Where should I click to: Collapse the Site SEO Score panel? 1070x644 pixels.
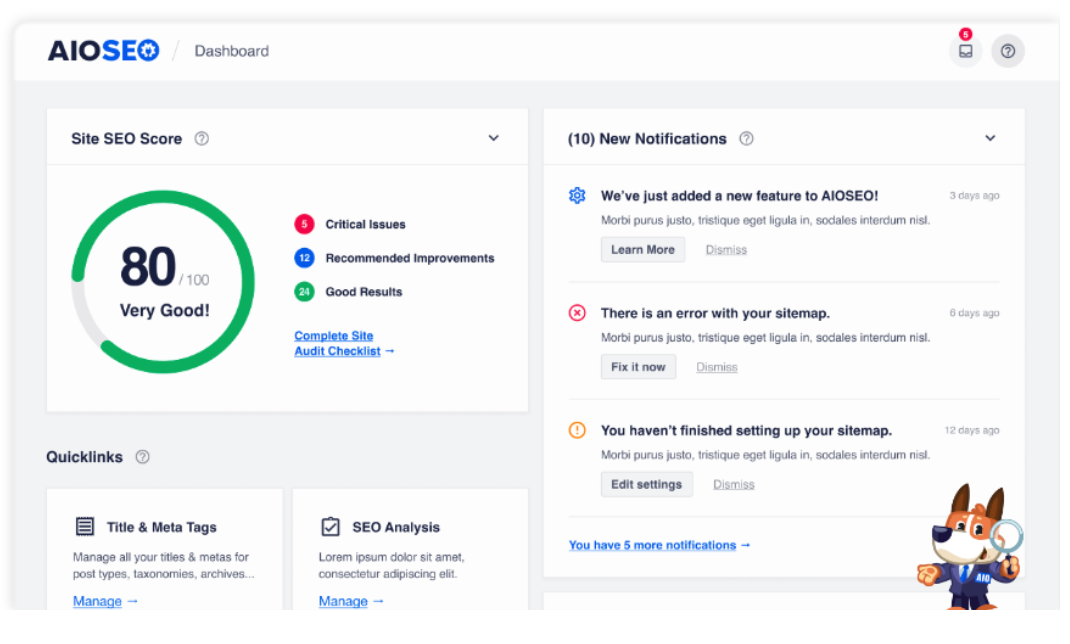[x=493, y=138]
